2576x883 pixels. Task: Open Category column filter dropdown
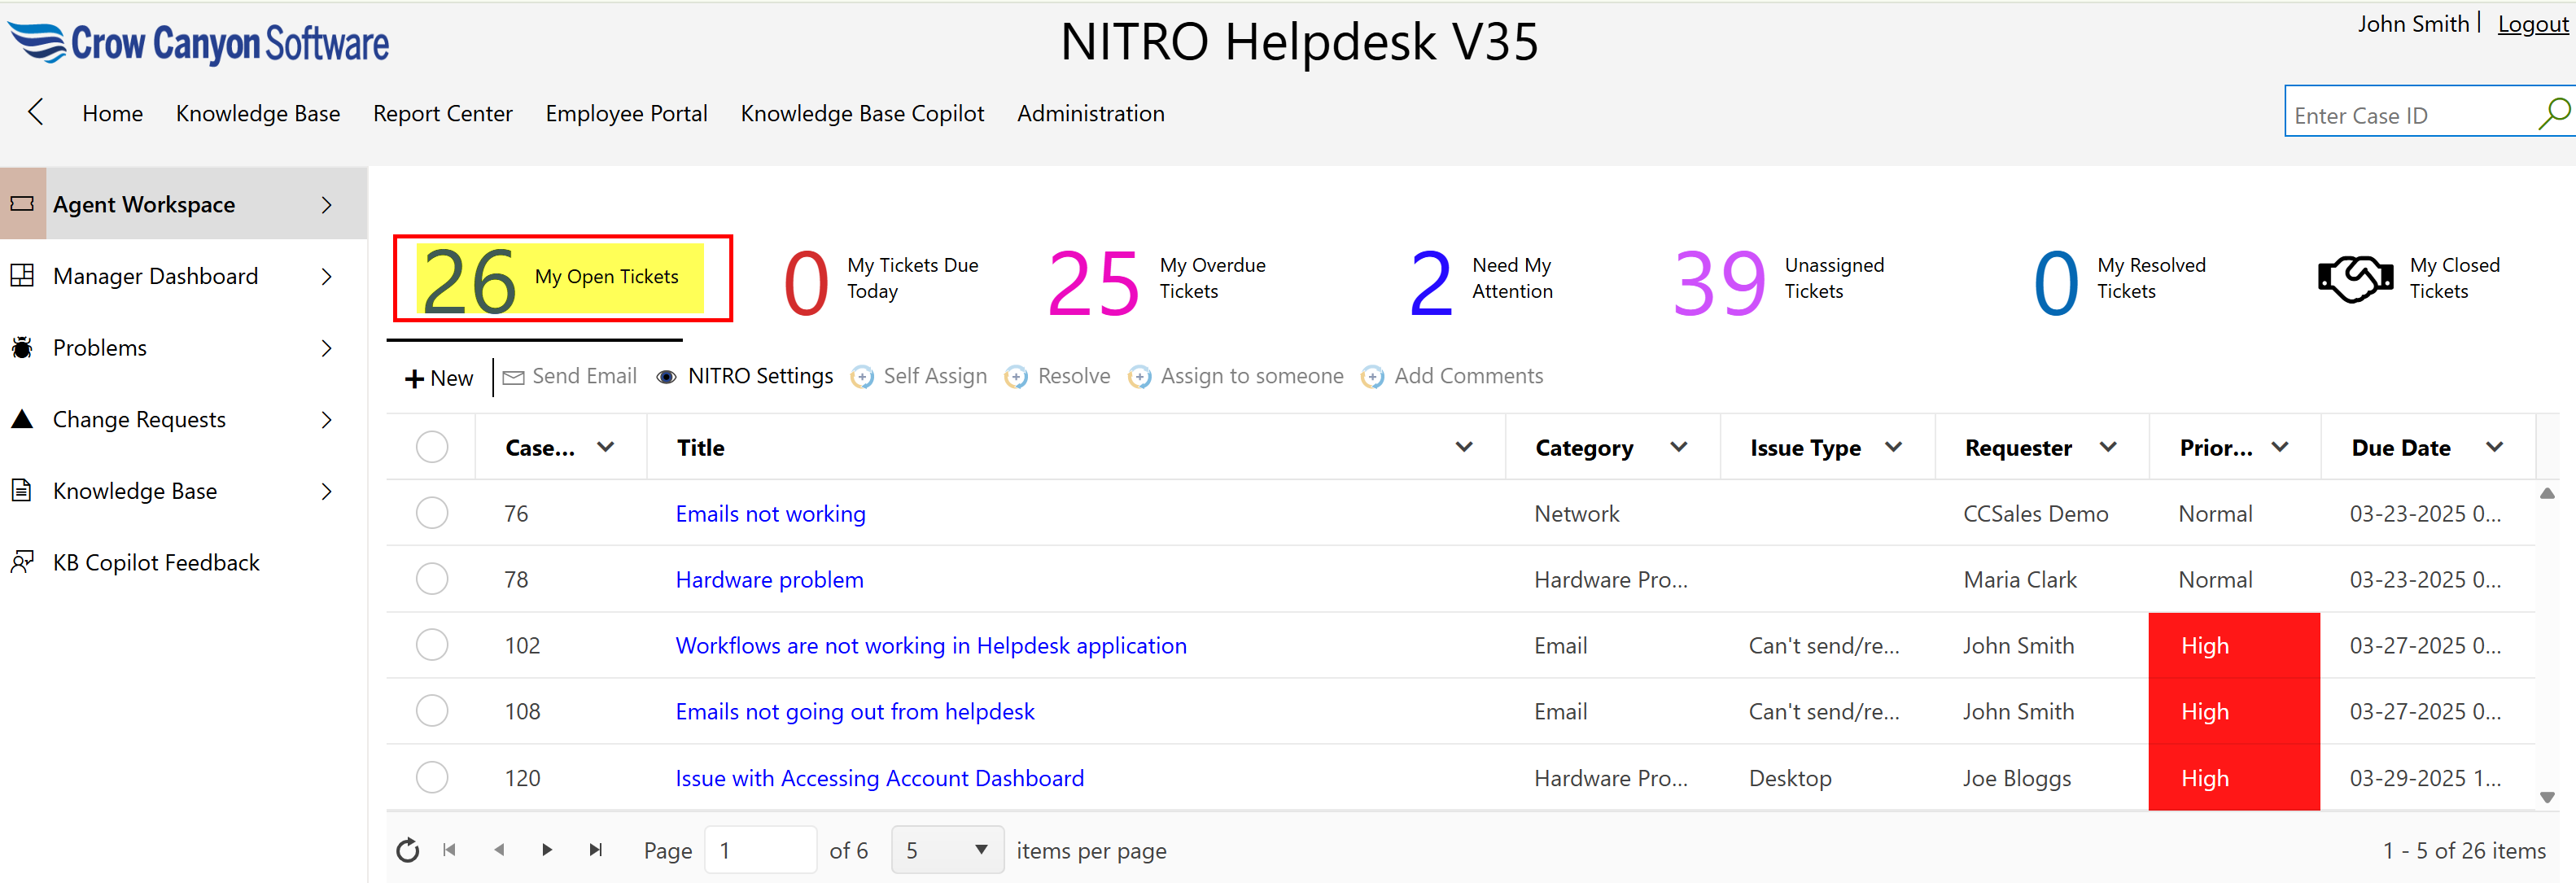[1679, 447]
